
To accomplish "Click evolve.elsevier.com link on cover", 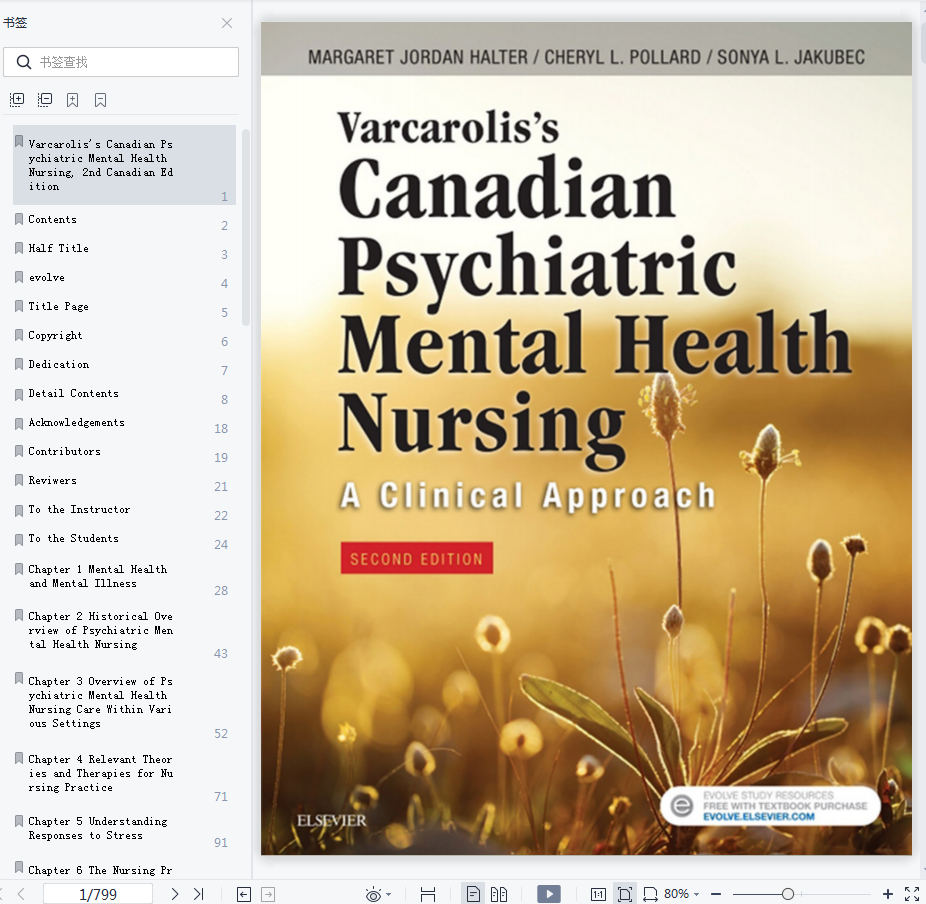I will coord(758,817).
